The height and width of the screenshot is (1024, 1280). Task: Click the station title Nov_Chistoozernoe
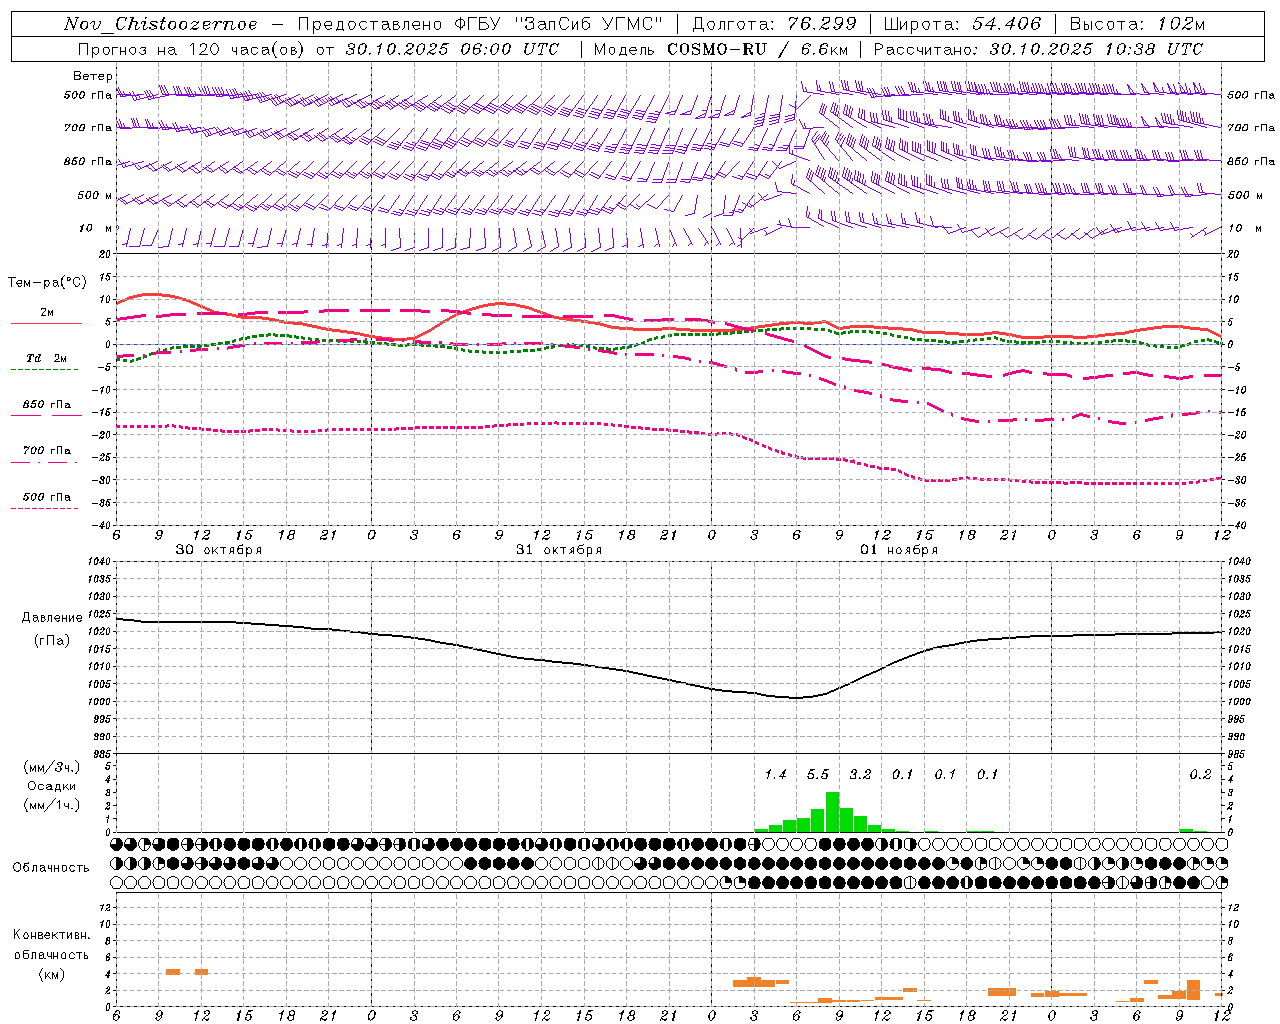(x=161, y=24)
